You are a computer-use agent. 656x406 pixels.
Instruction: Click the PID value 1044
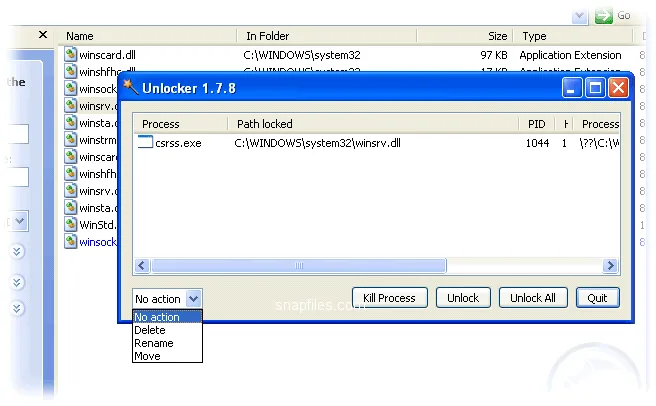[537, 143]
